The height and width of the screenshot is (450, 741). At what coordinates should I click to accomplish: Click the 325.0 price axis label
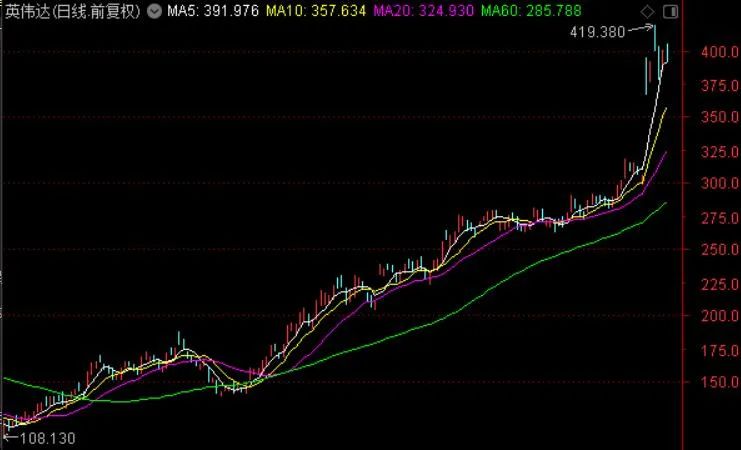pyautogui.click(x=720, y=152)
